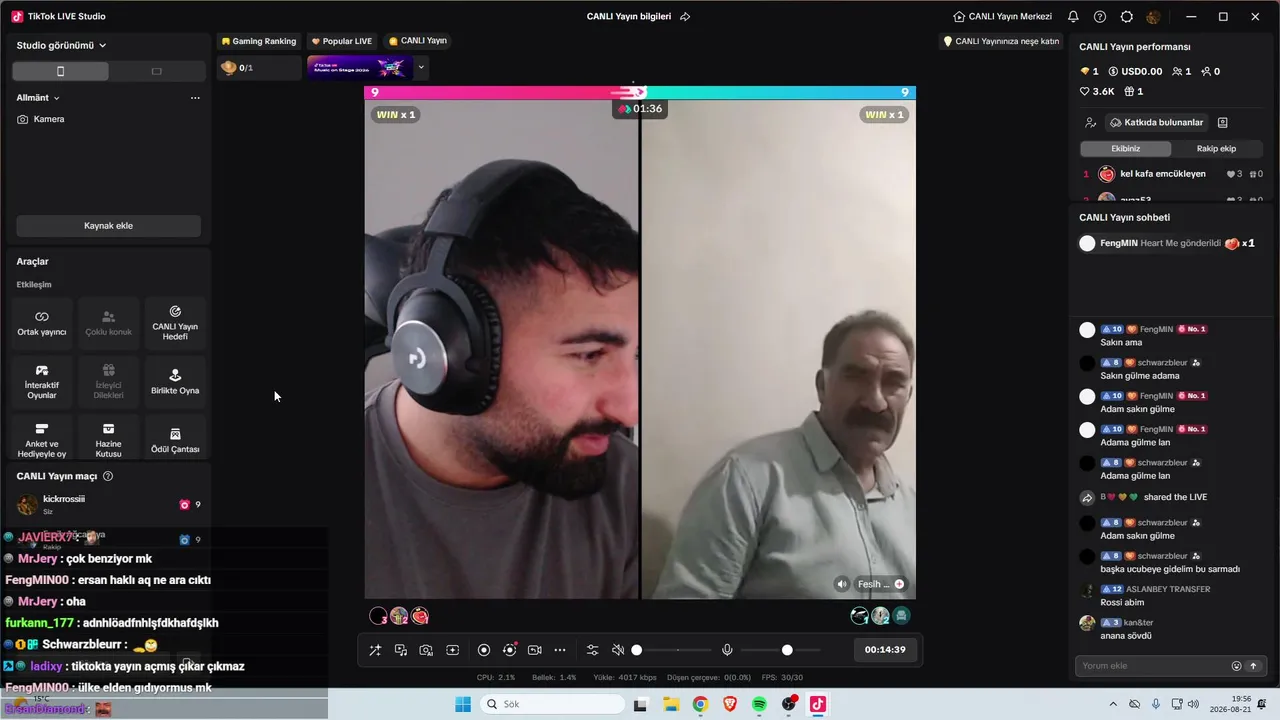This screenshot has width=1280, height=720.
Task: Open the music media icon in control bar
Action: tap(401, 650)
